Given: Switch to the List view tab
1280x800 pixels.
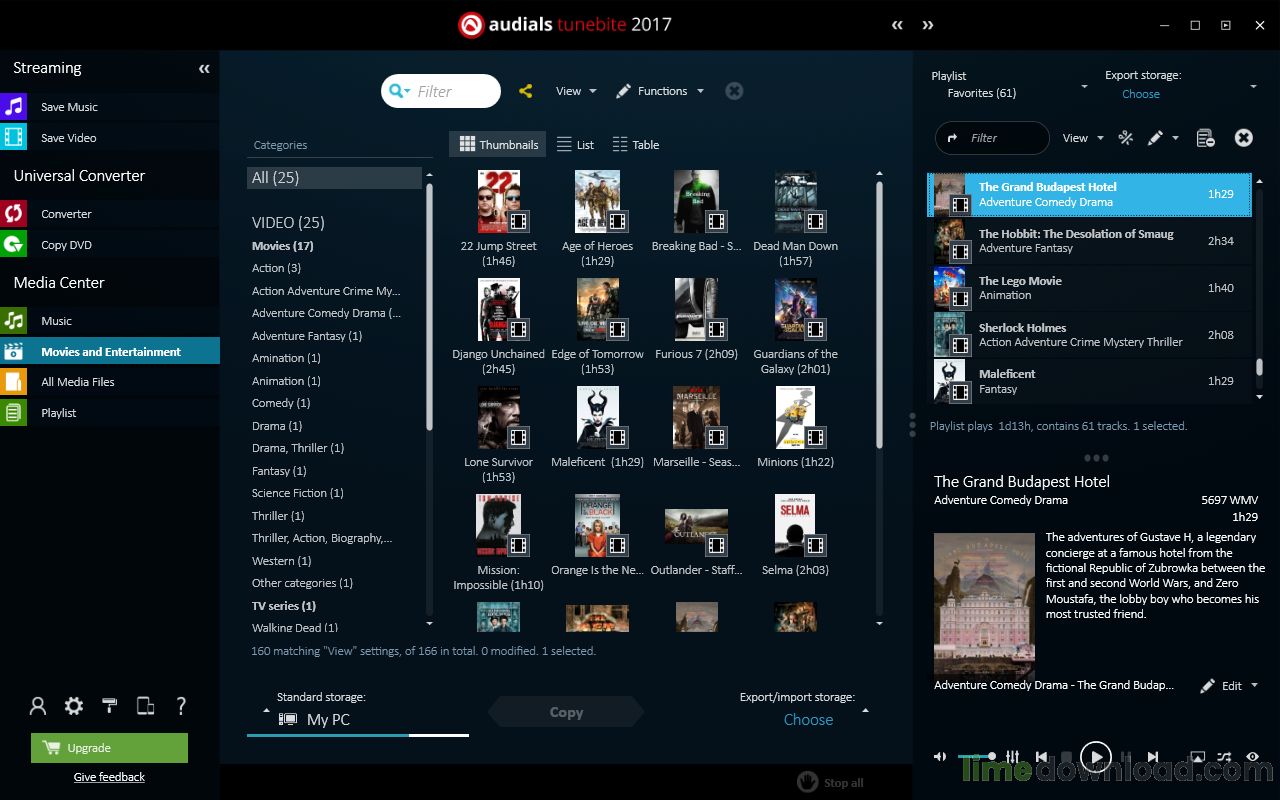Looking at the screenshot, I should [576, 145].
